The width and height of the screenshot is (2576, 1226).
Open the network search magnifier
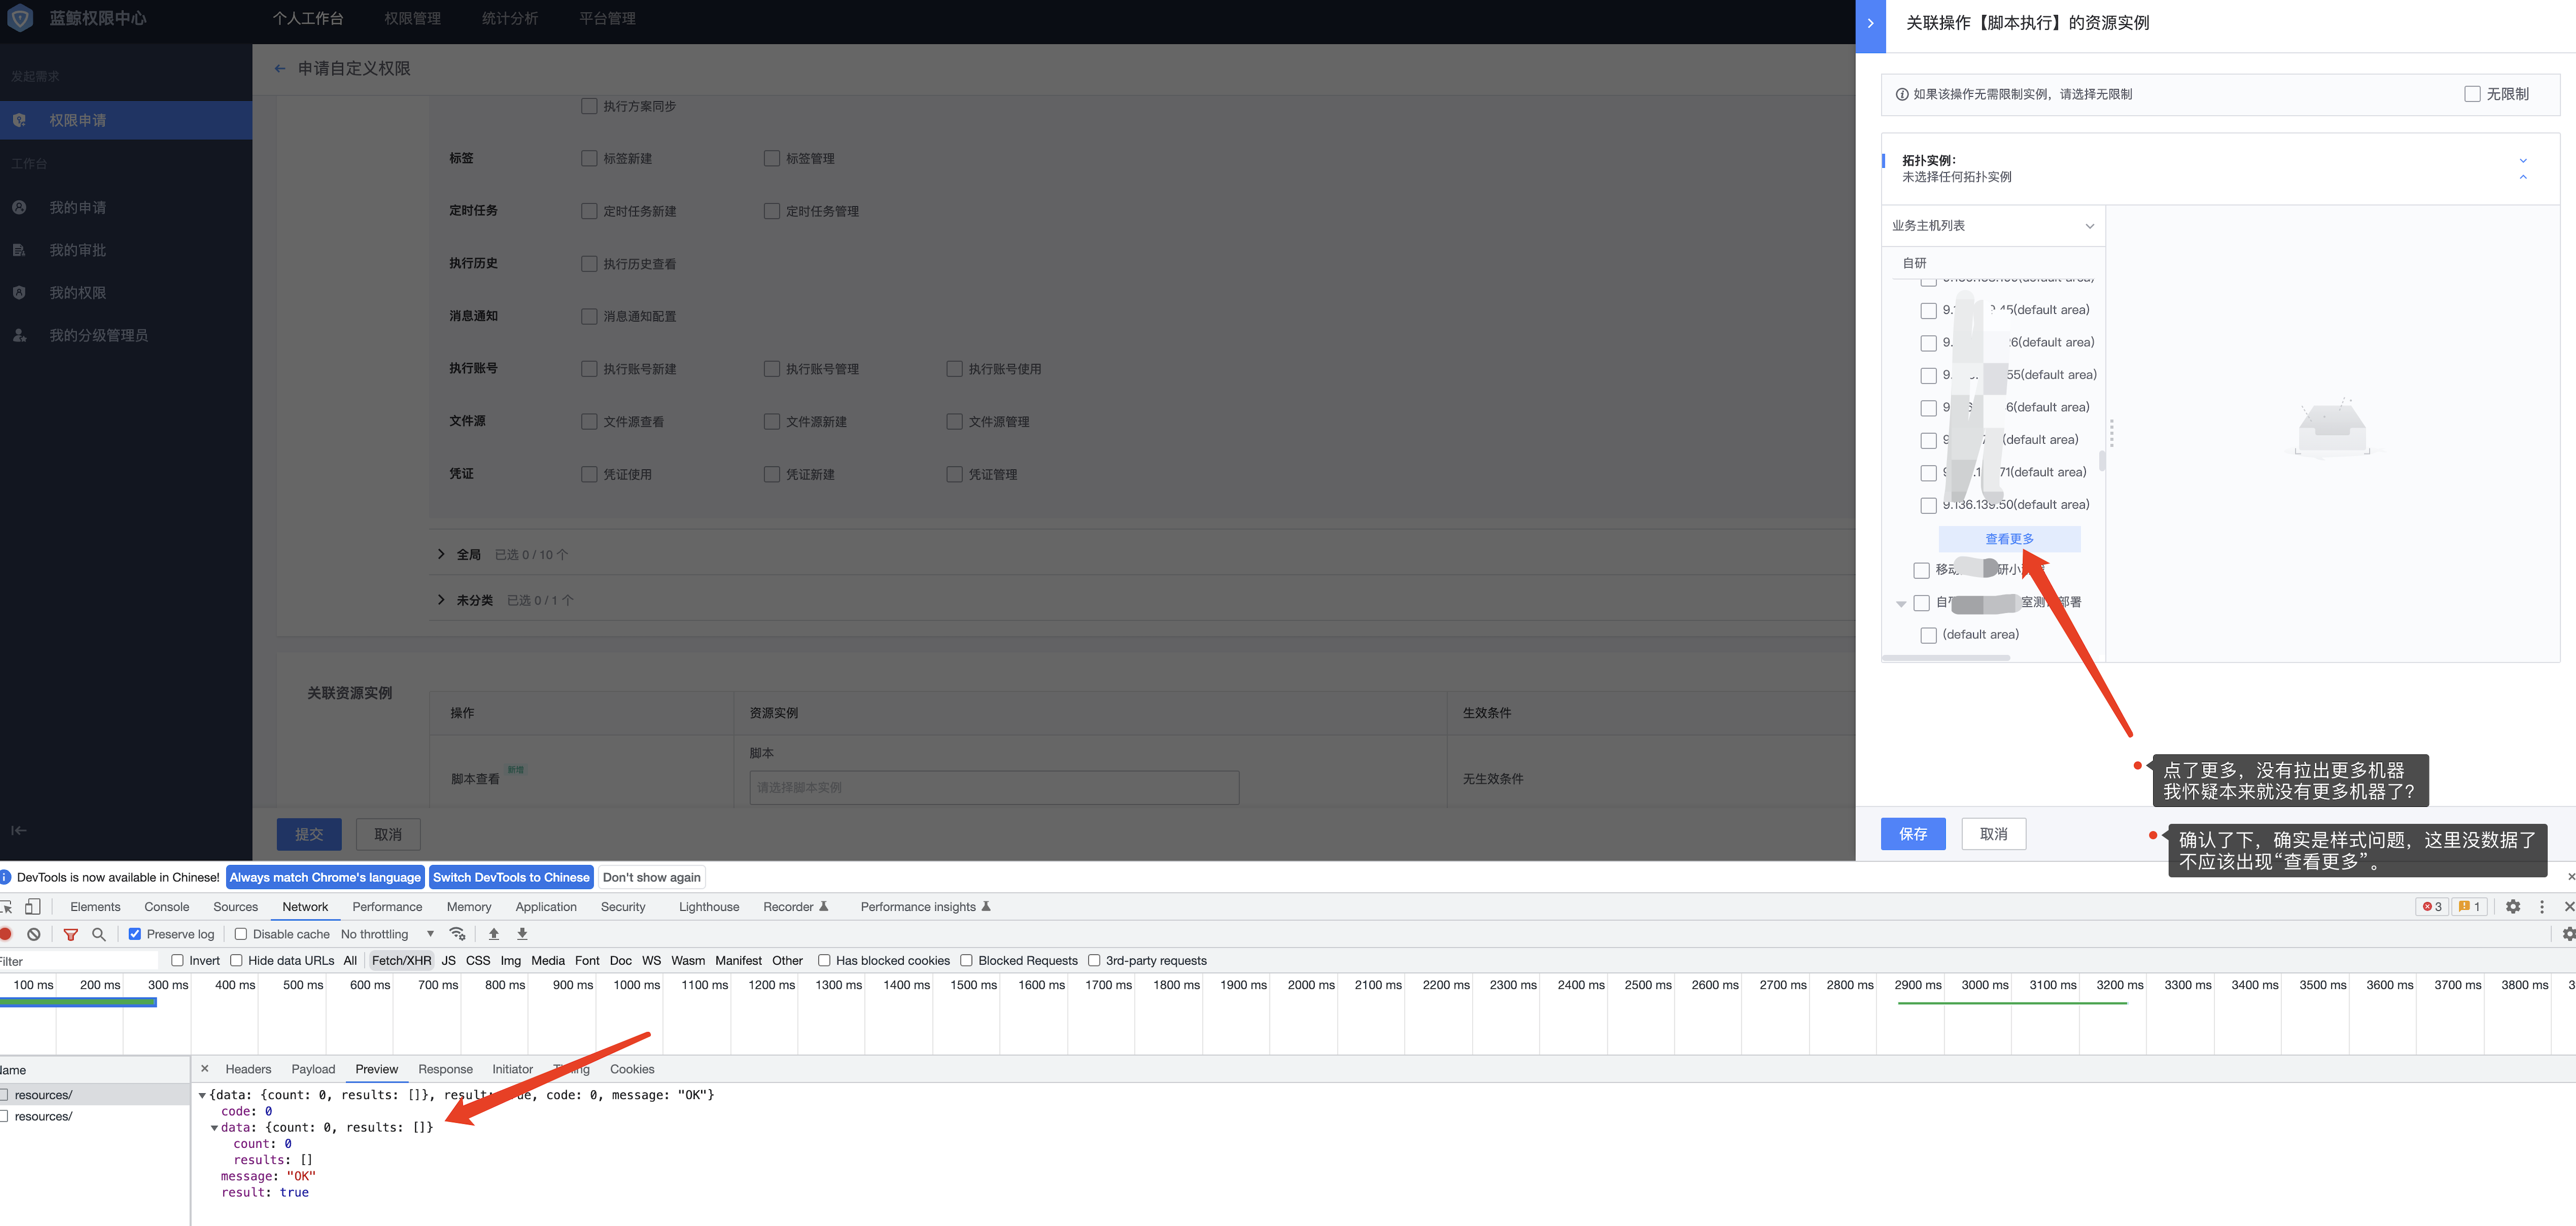99,934
